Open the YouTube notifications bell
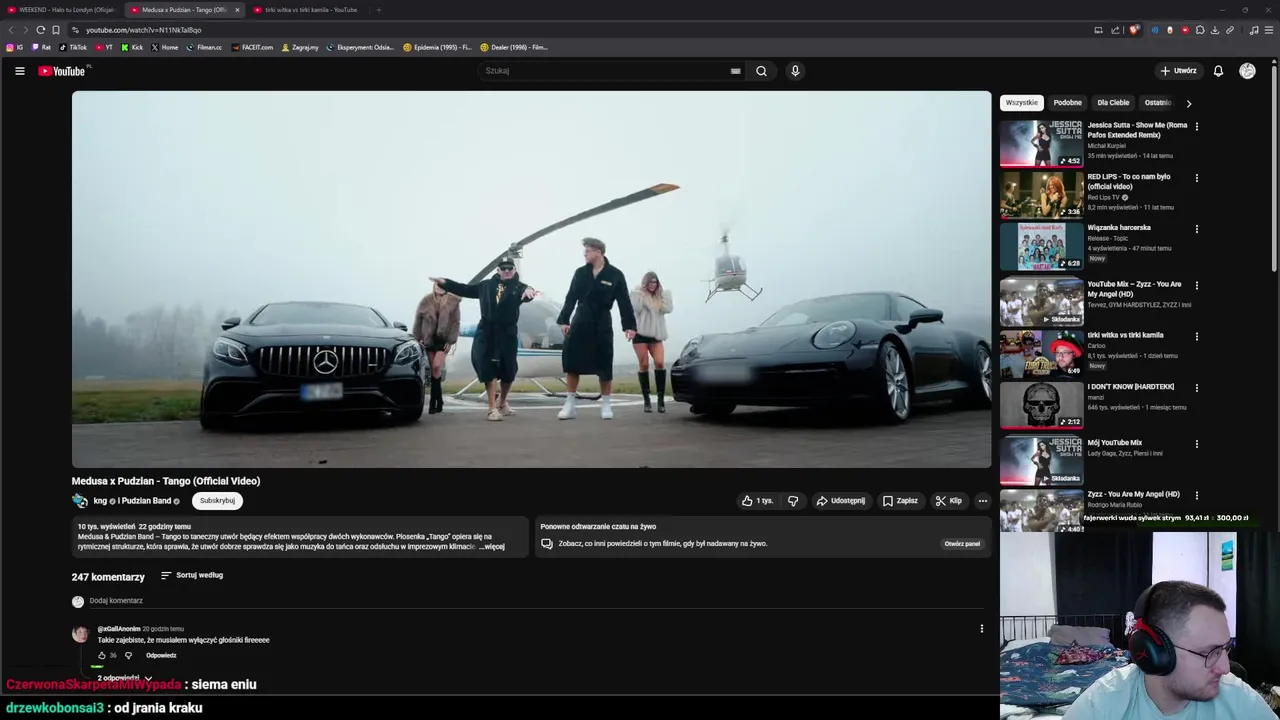 click(x=1218, y=71)
